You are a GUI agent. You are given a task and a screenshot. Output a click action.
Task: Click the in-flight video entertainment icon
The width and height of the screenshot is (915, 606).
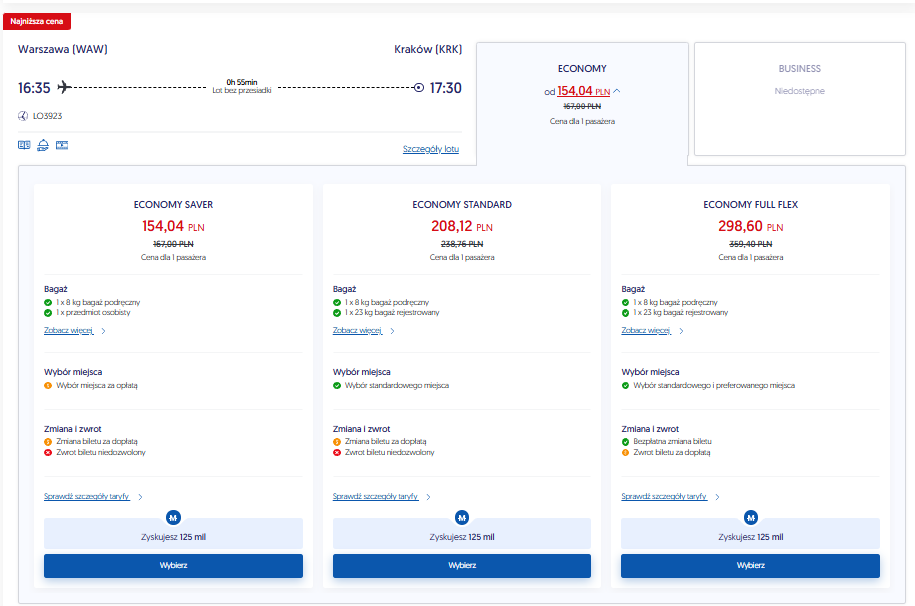62,145
